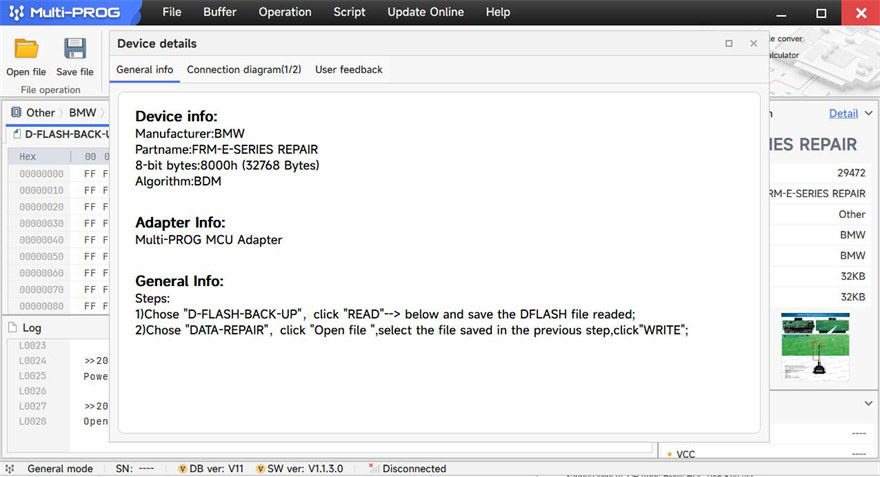Viewport: 880px width, 477px height.
Task: Click the VCC pin entry
Action: tap(685, 454)
